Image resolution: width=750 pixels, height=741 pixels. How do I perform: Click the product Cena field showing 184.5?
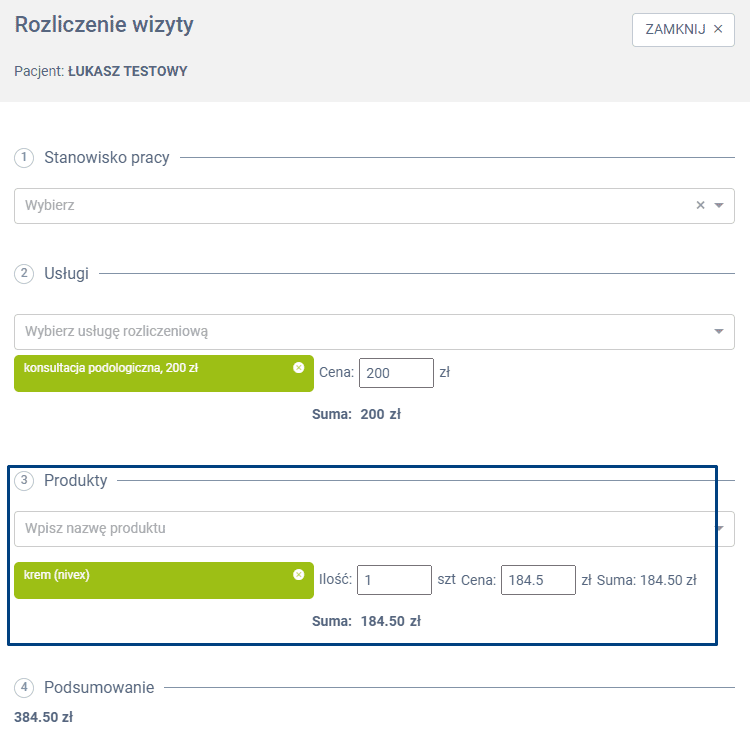tap(537, 580)
